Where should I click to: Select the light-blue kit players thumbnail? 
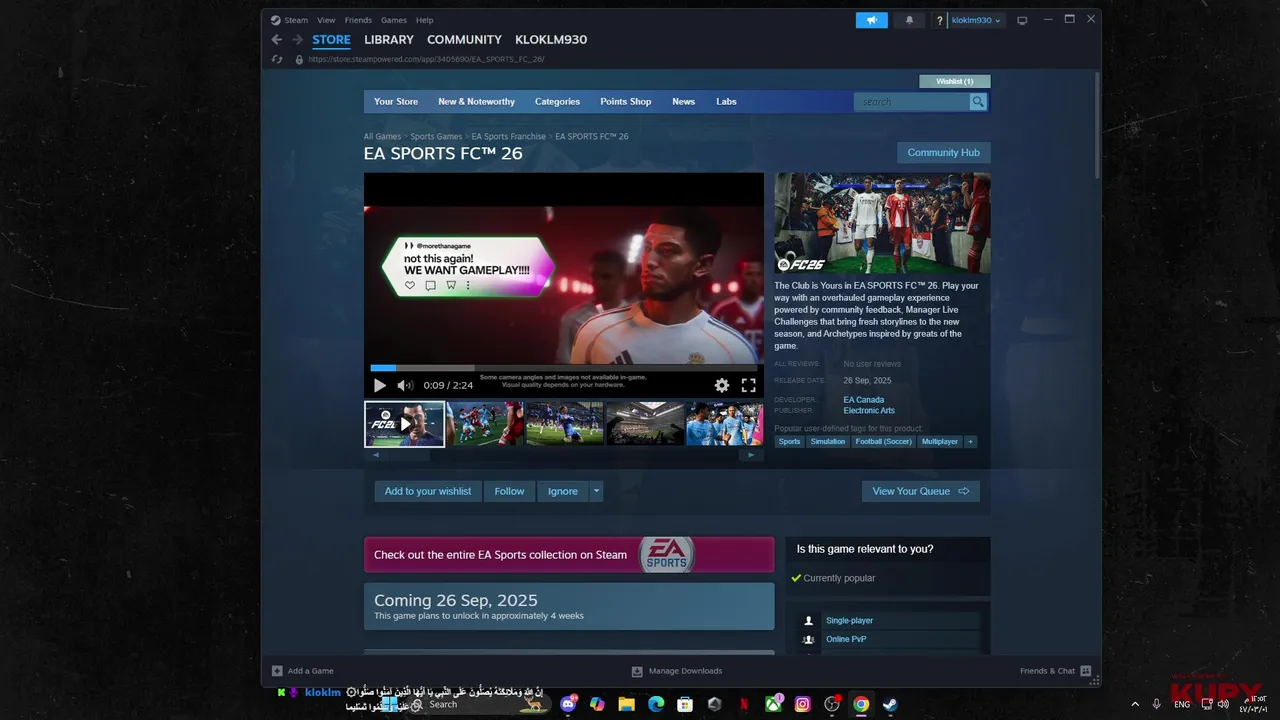point(725,424)
